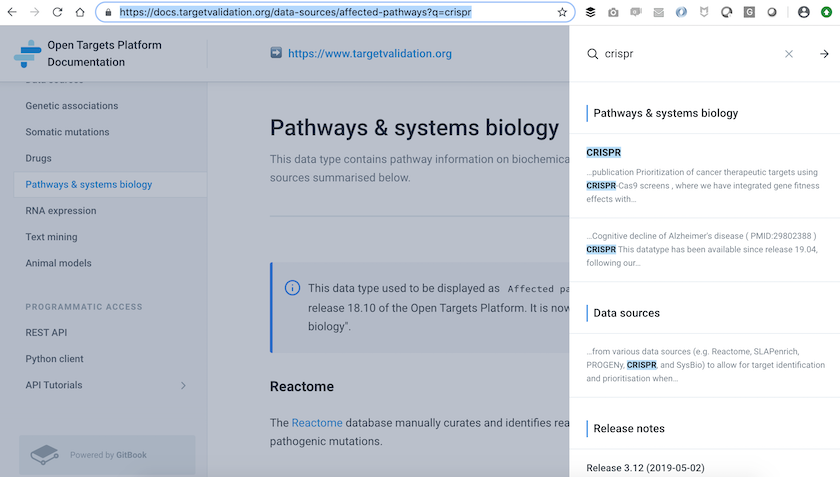Focus the crispr search input field
Viewport: 840px width, 477px height.
click(x=691, y=54)
